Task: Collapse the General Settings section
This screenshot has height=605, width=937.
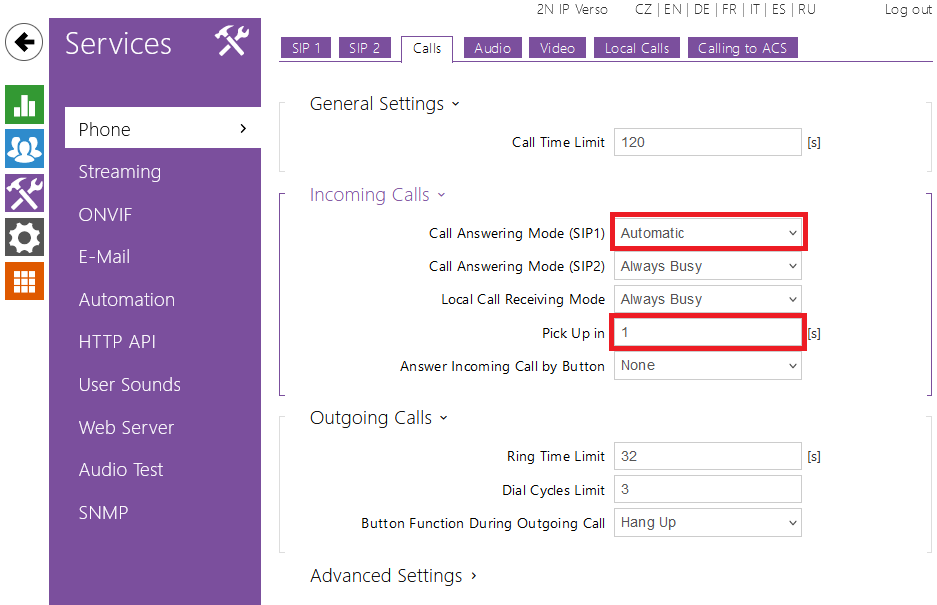Action: tap(384, 104)
